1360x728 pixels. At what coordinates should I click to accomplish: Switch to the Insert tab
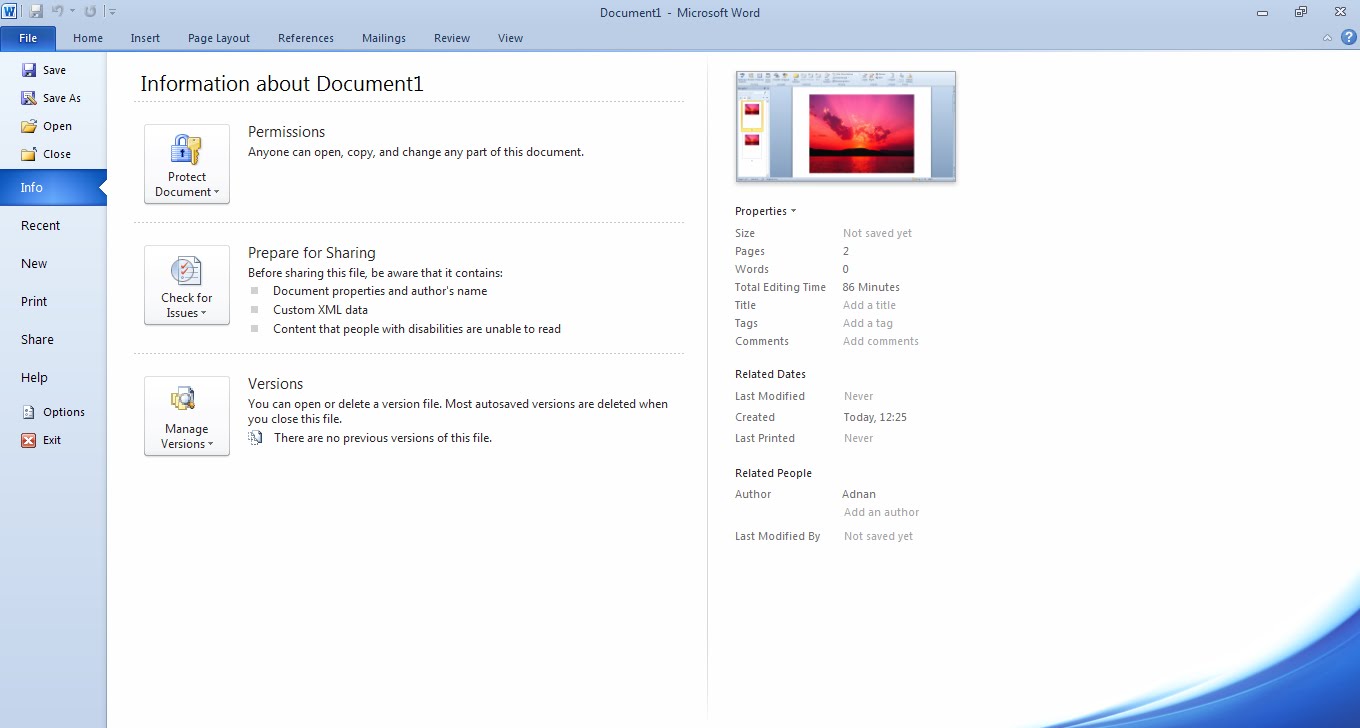(x=145, y=38)
